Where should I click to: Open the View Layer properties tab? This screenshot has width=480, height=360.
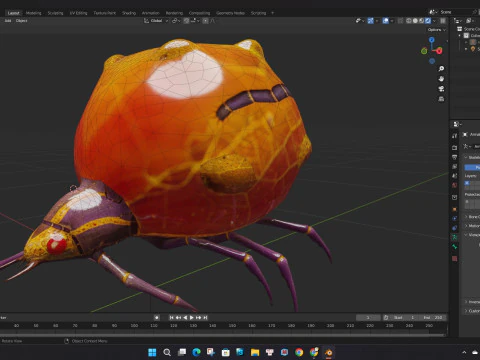click(x=455, y=166)
